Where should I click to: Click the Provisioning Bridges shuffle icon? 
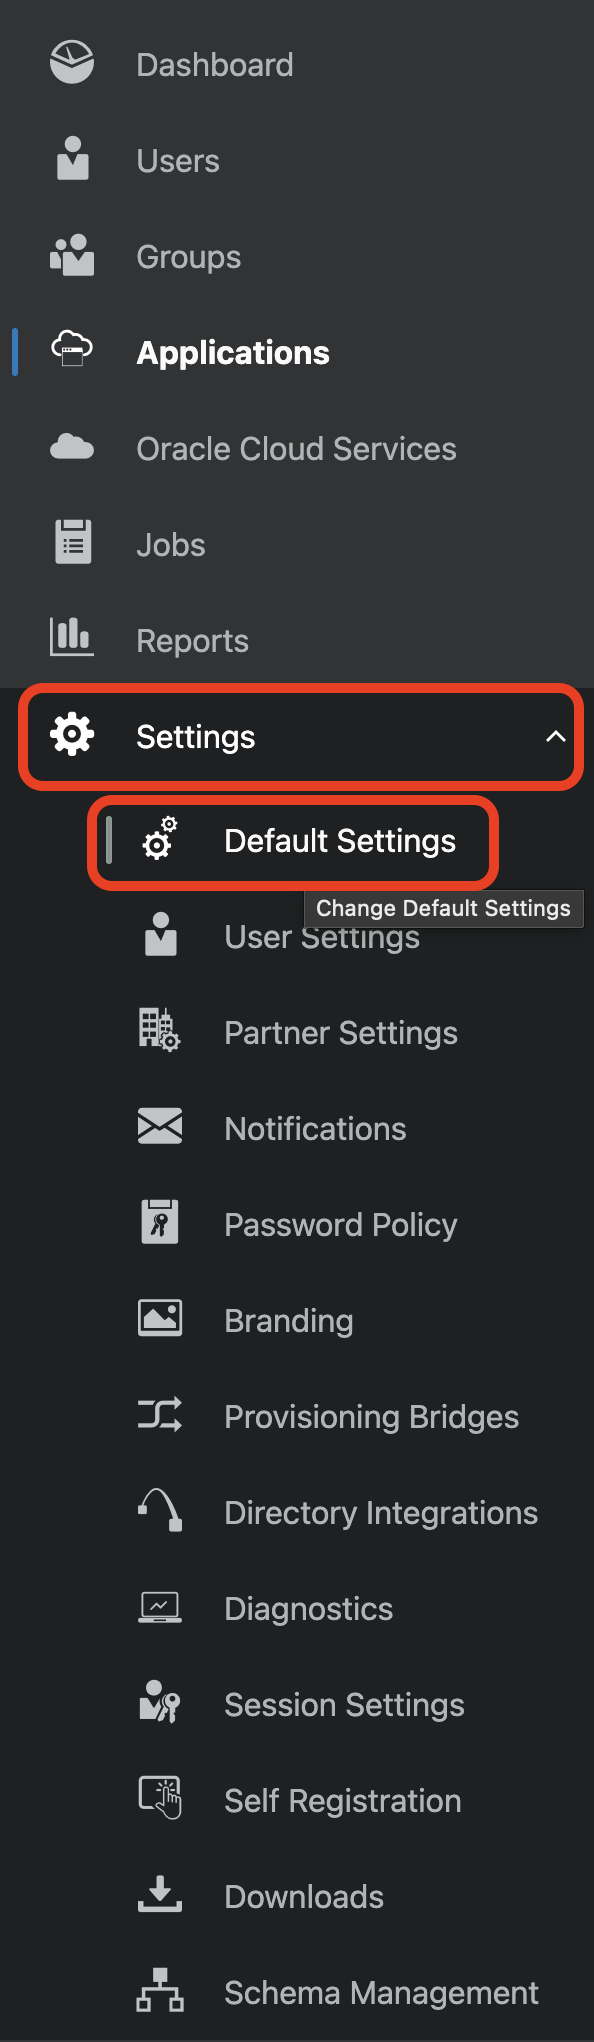pos(160,1414)
